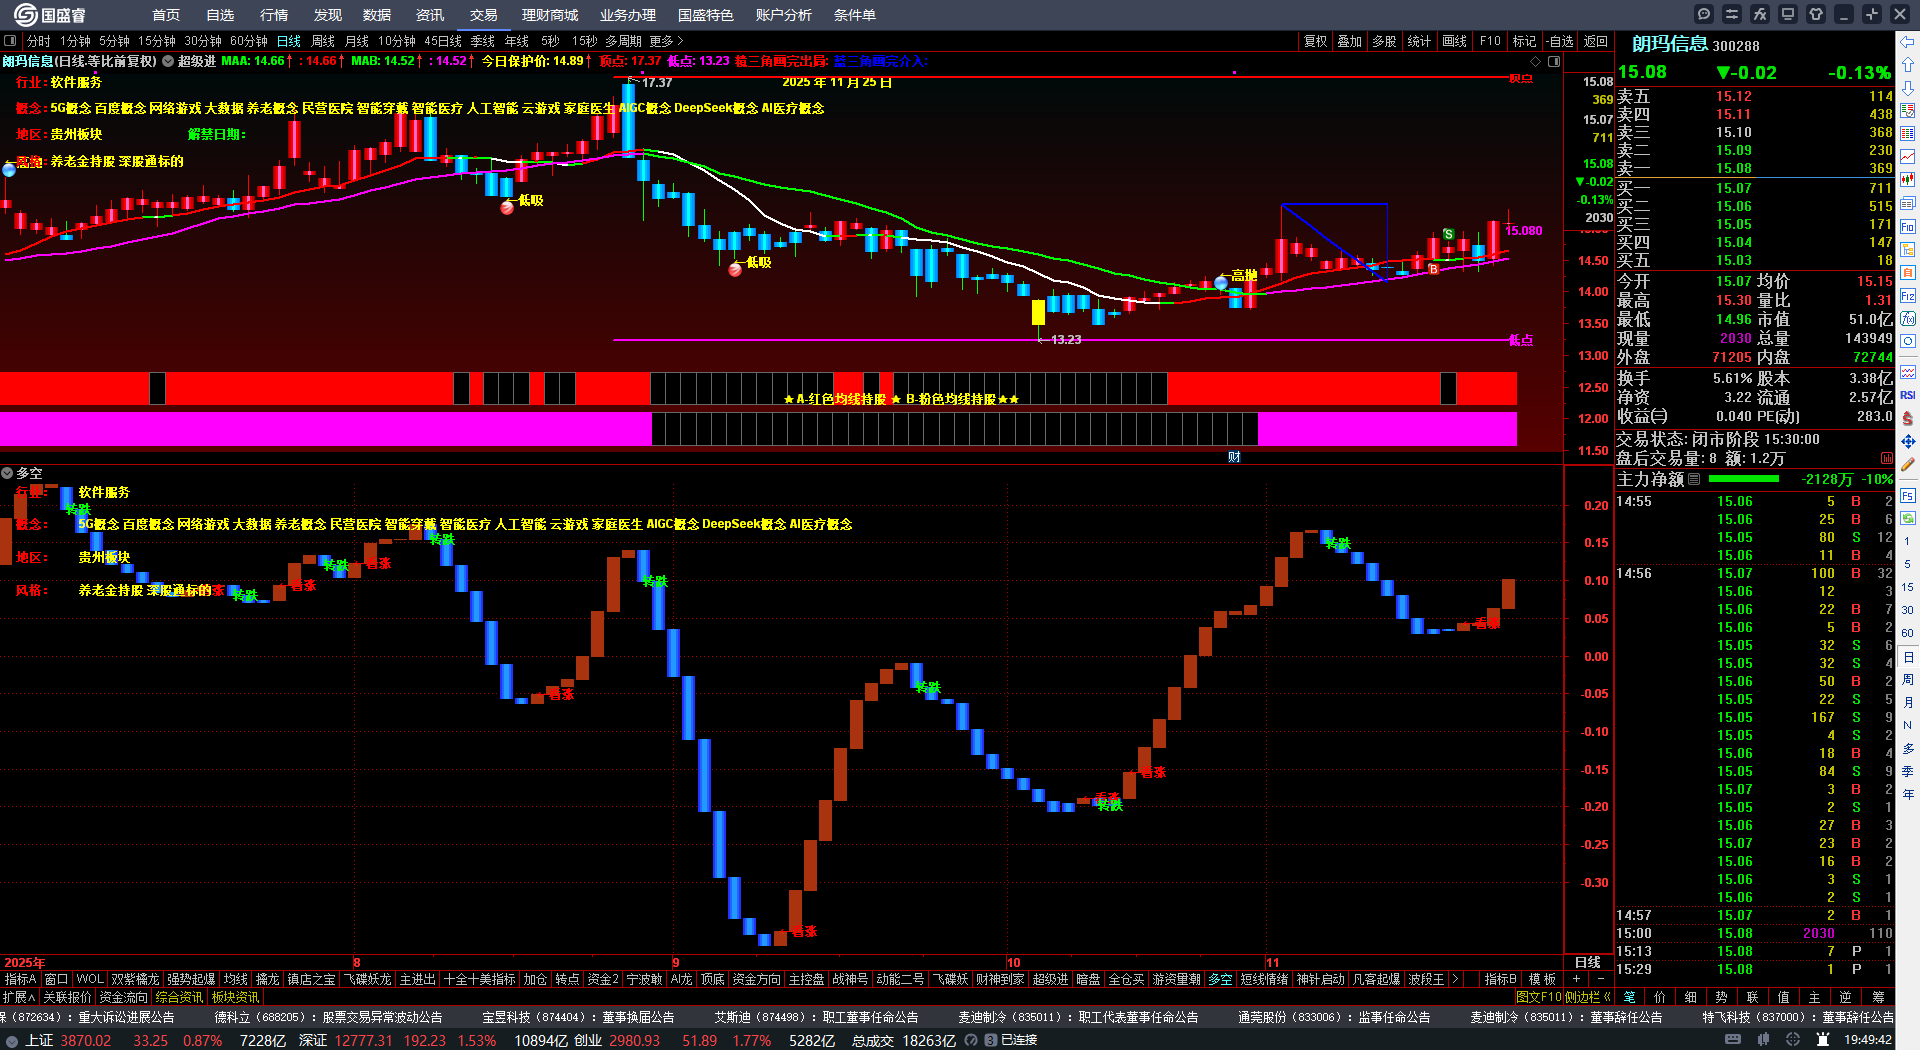The width and height of the screenshot is (1920, 1050).
Task: Open the 交易 menu
Action: [x=484, y=15]
